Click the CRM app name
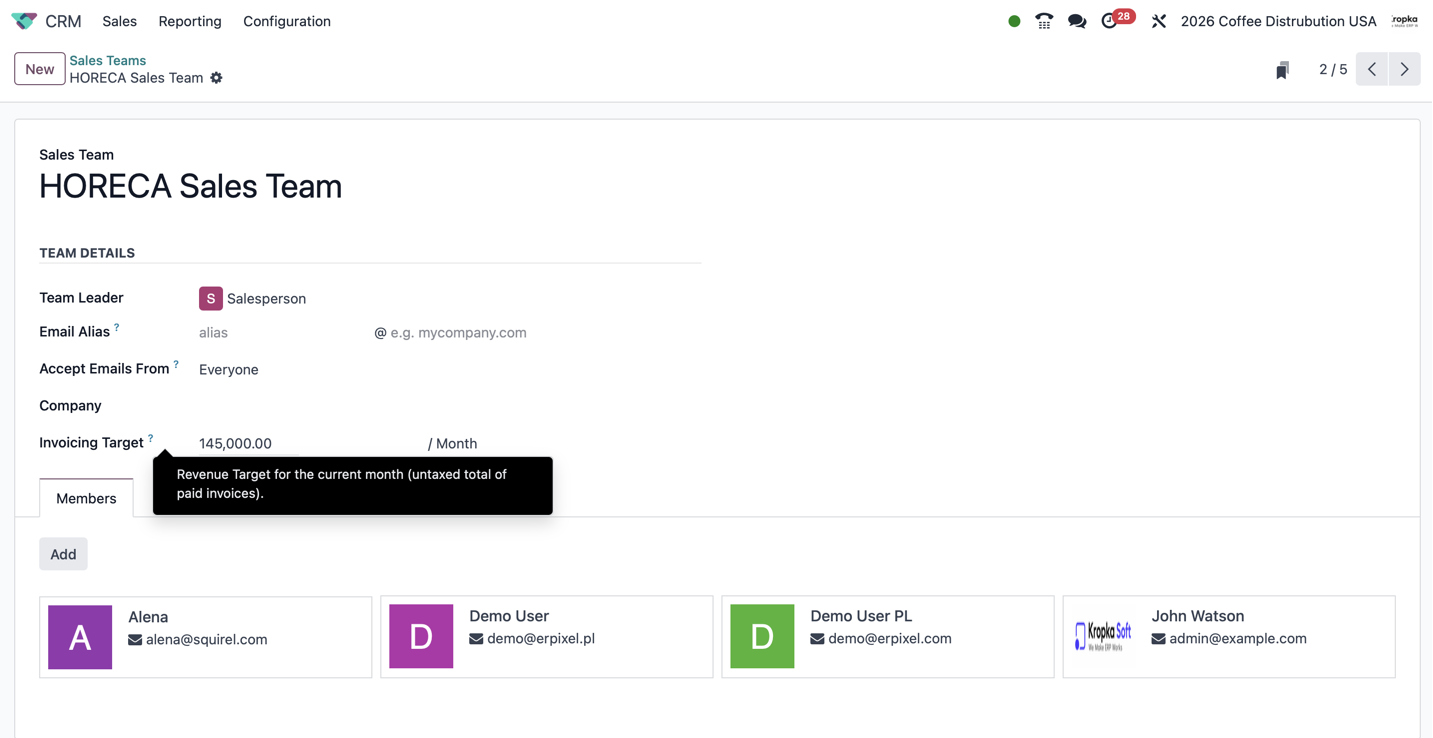Screen dimensions: 1433x738 pos(63,21)
